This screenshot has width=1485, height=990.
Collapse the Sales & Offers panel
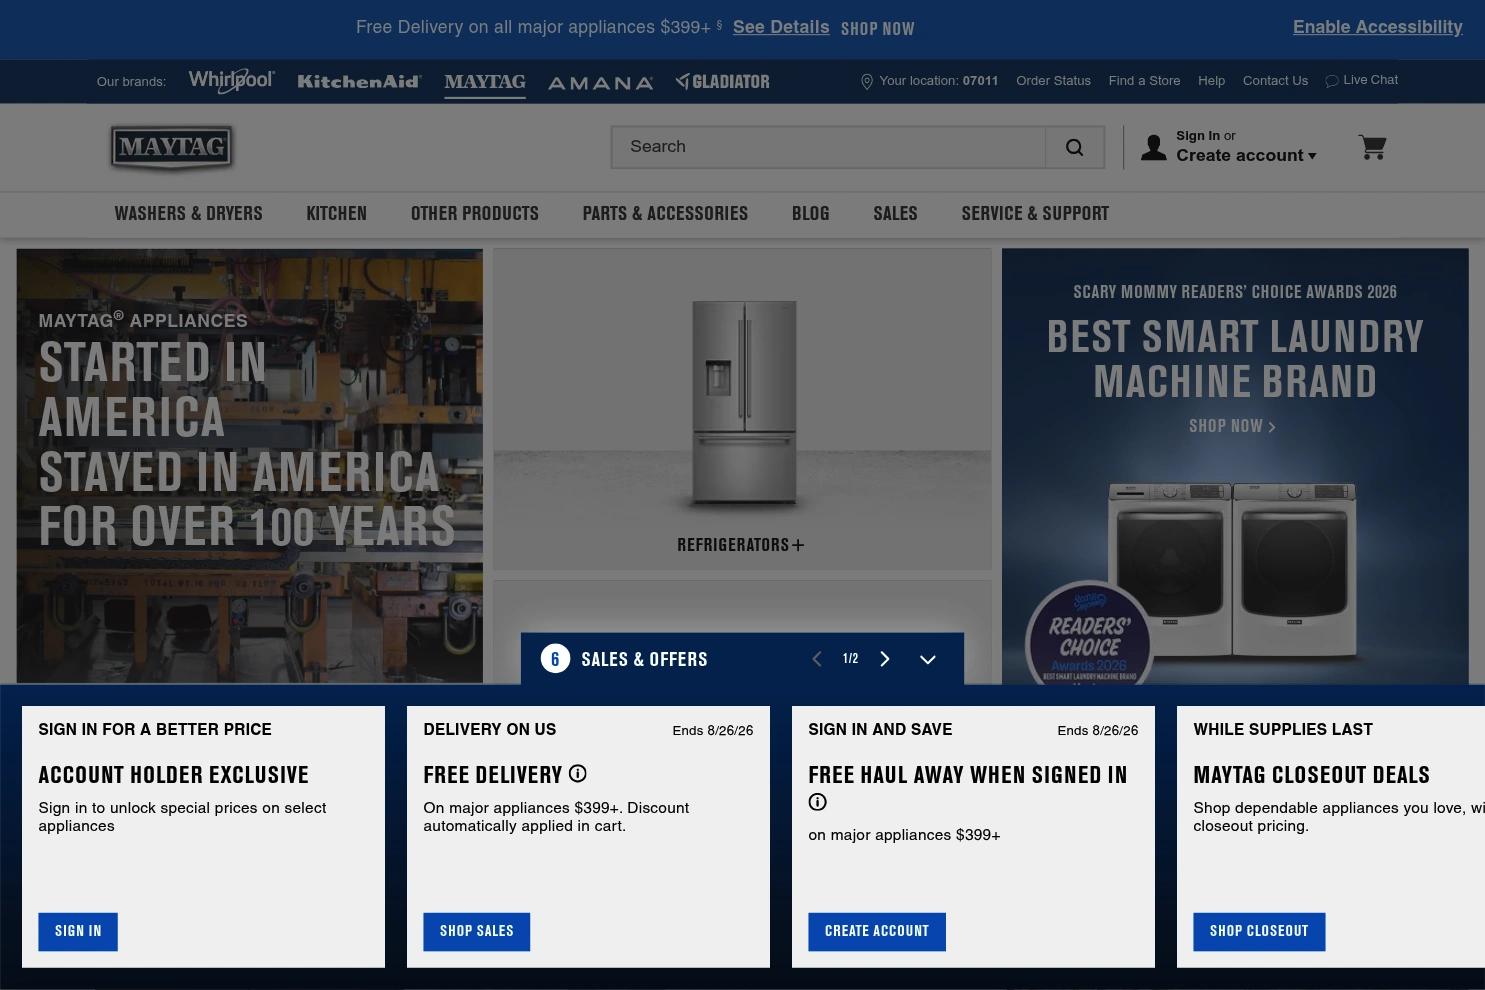(x=928, y=660)
